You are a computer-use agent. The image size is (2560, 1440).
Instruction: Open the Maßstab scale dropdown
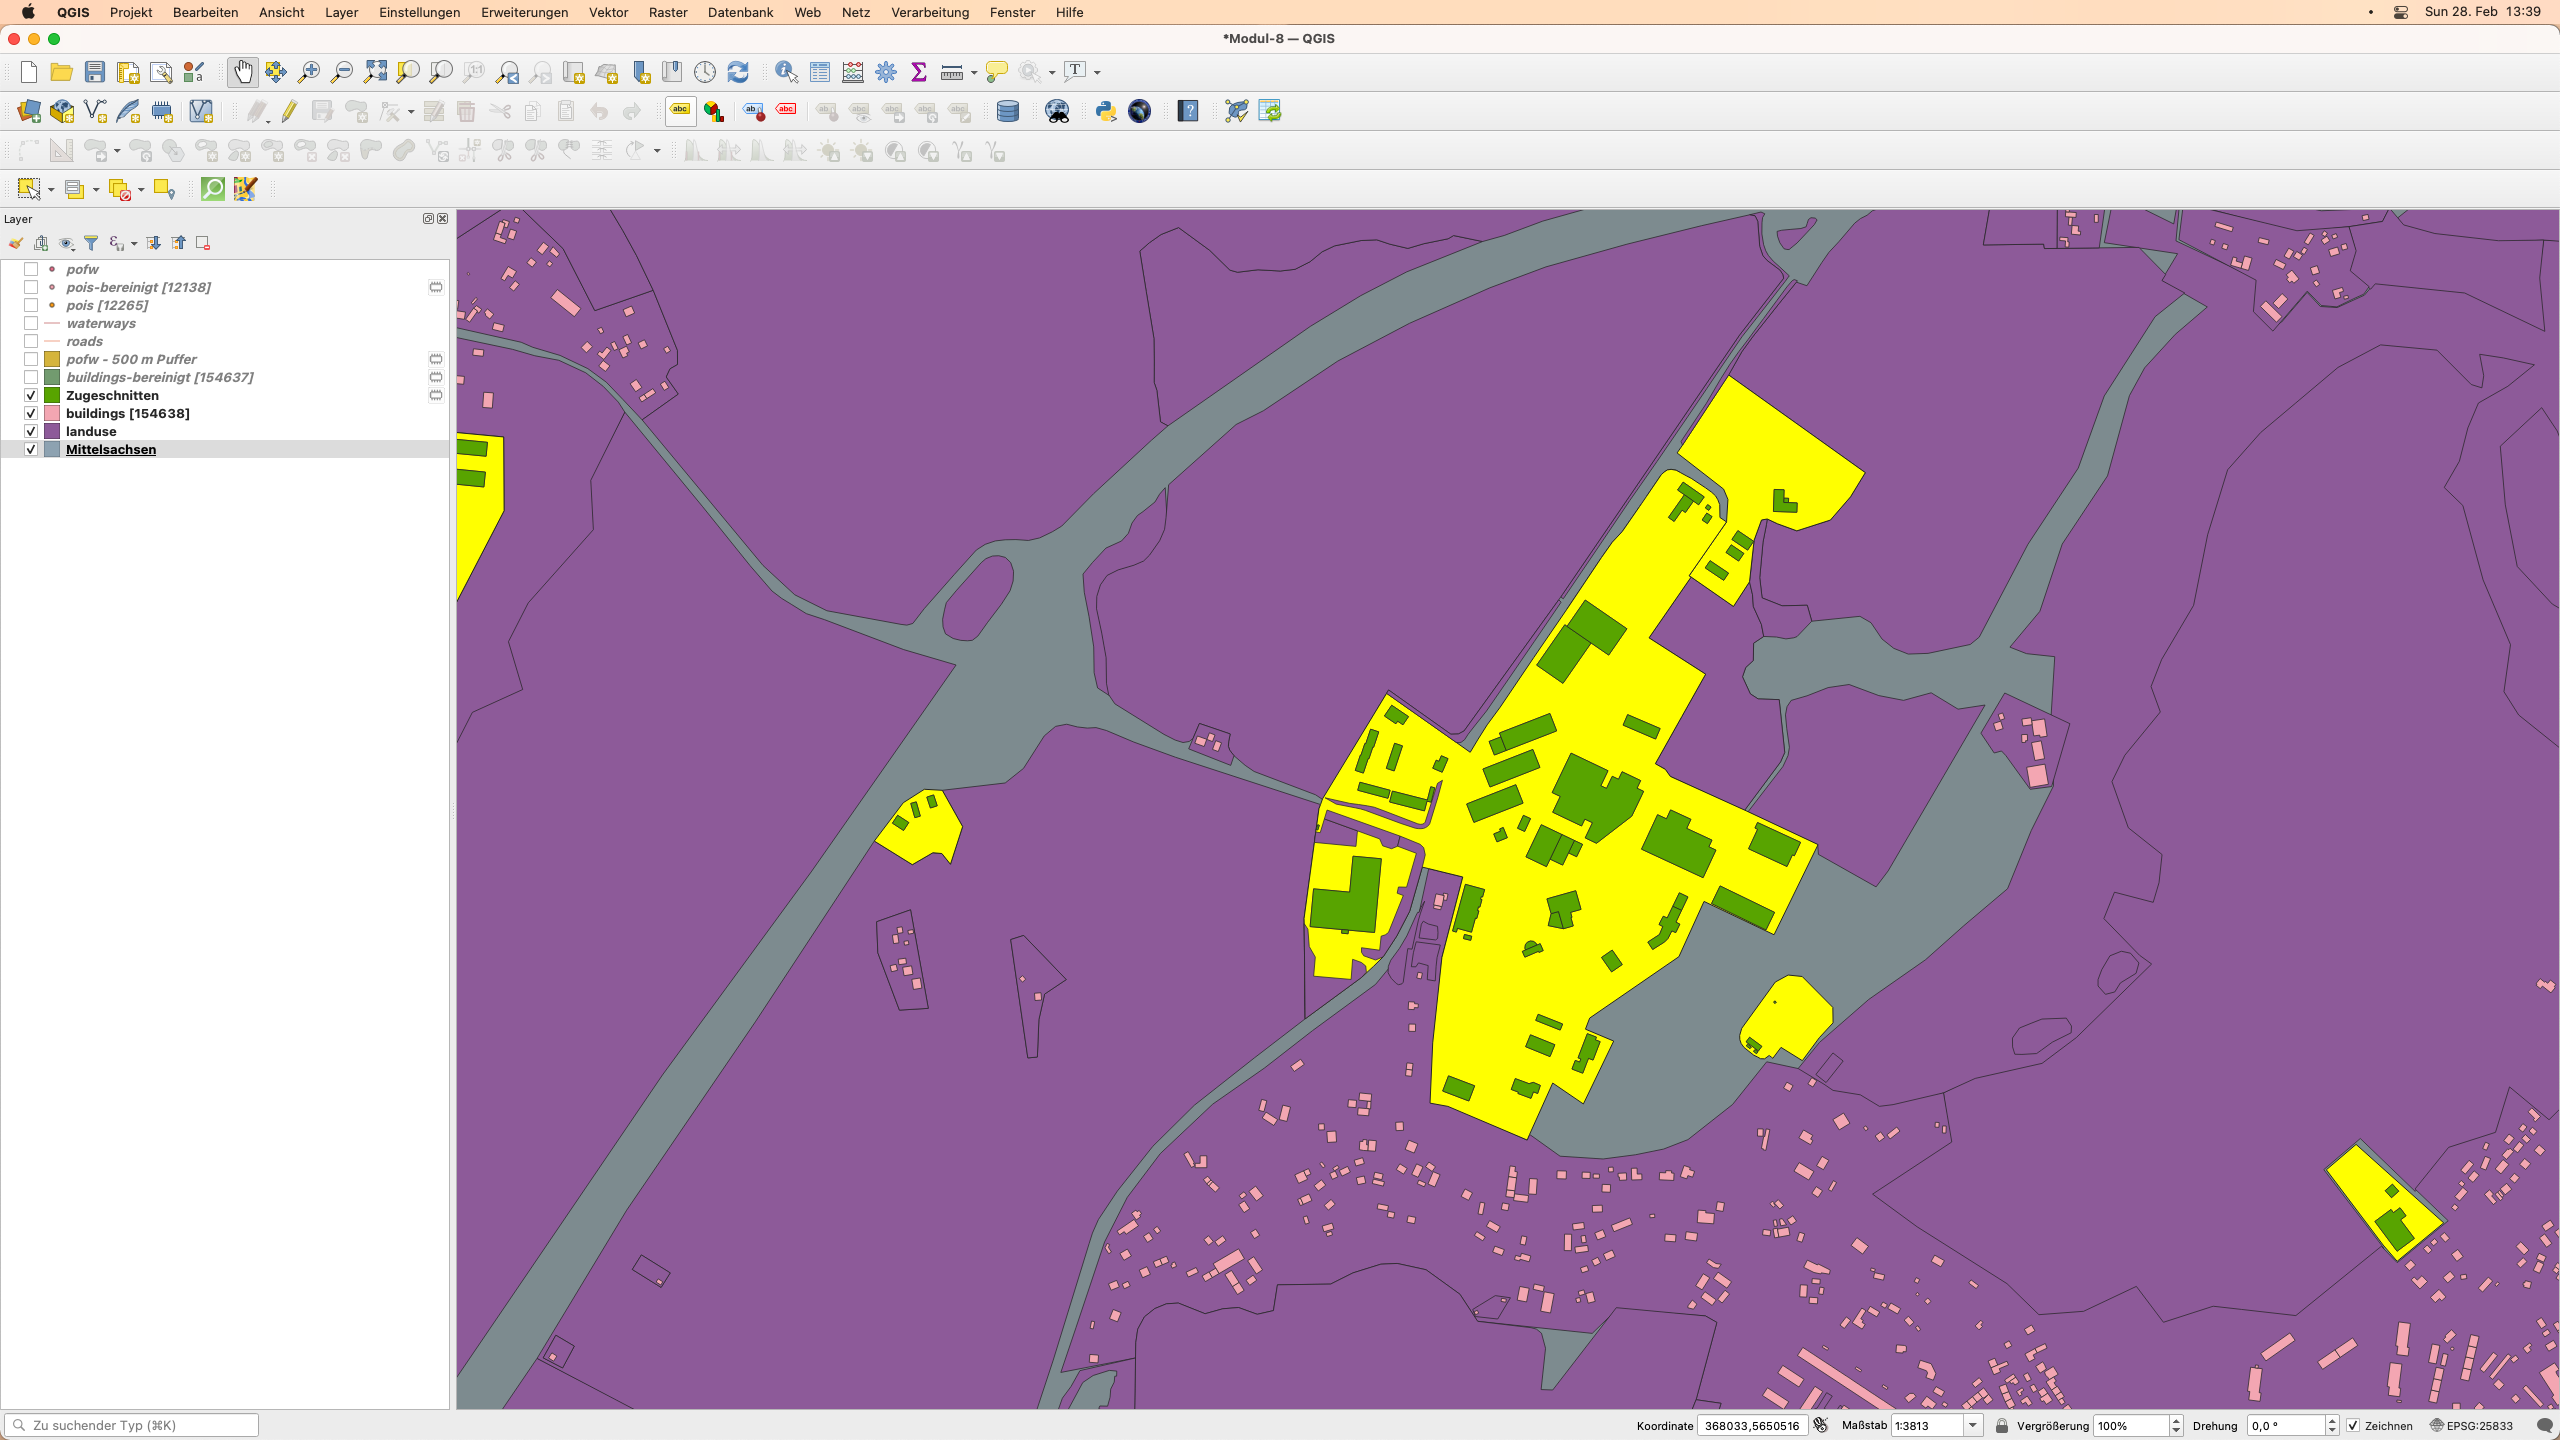(1973, 1426)
